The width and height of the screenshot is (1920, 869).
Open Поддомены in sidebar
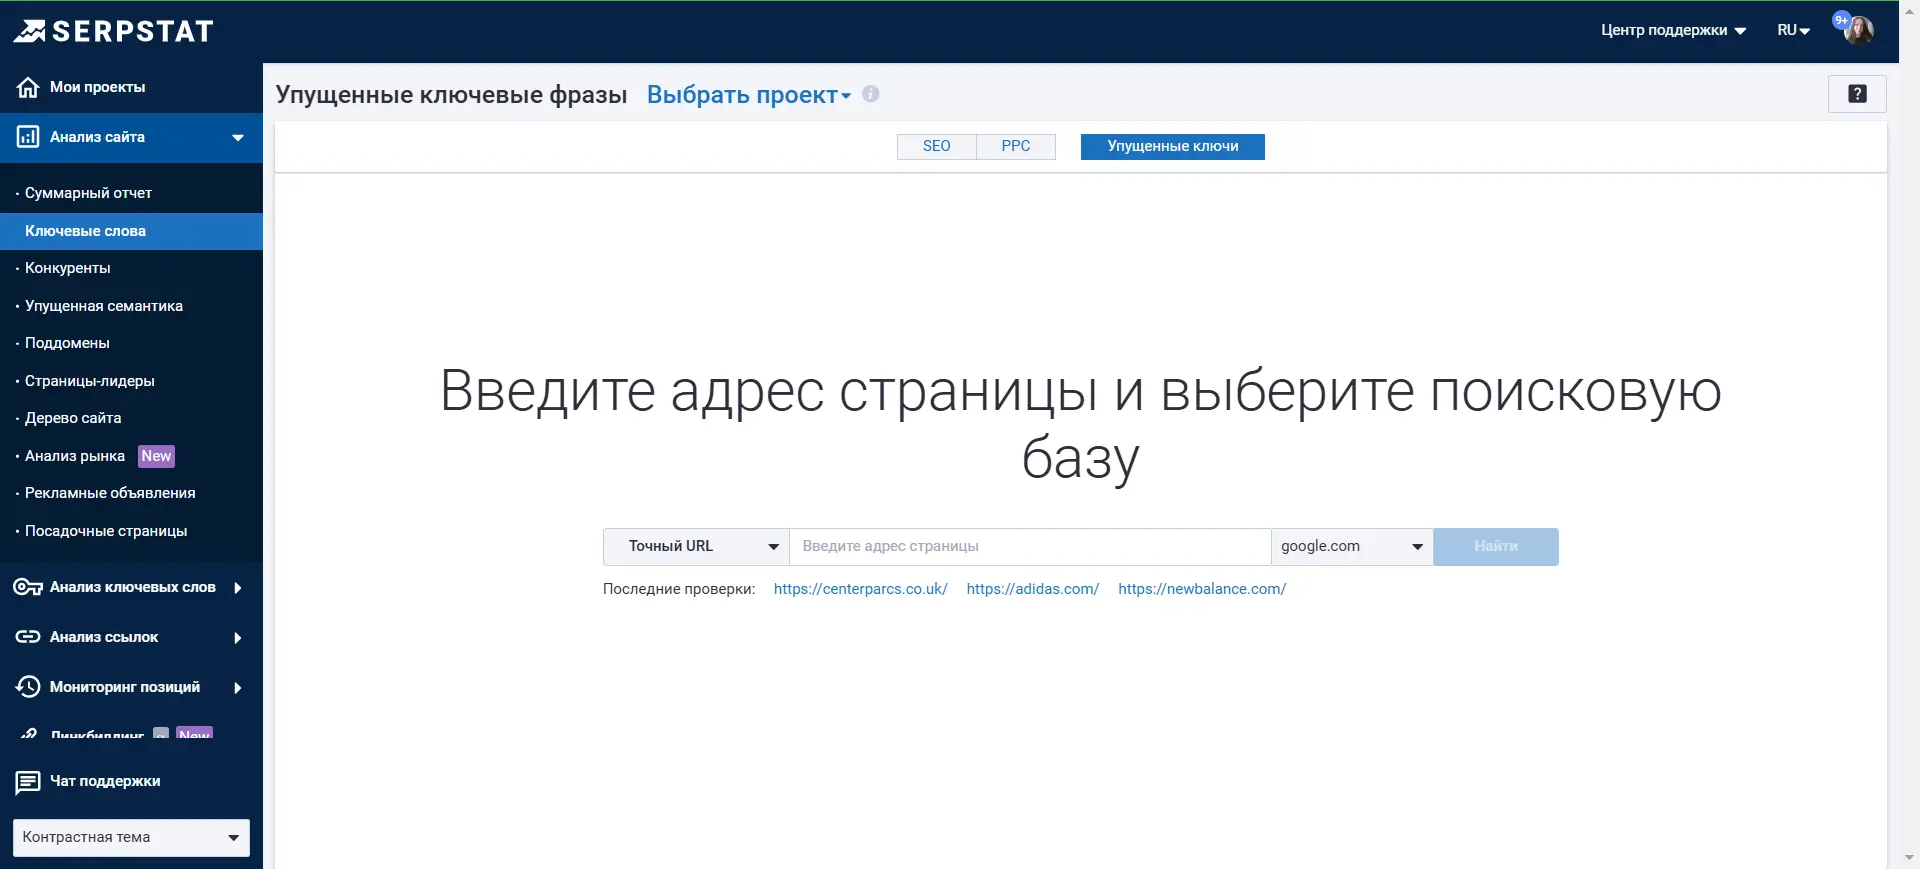click(67, 343)
